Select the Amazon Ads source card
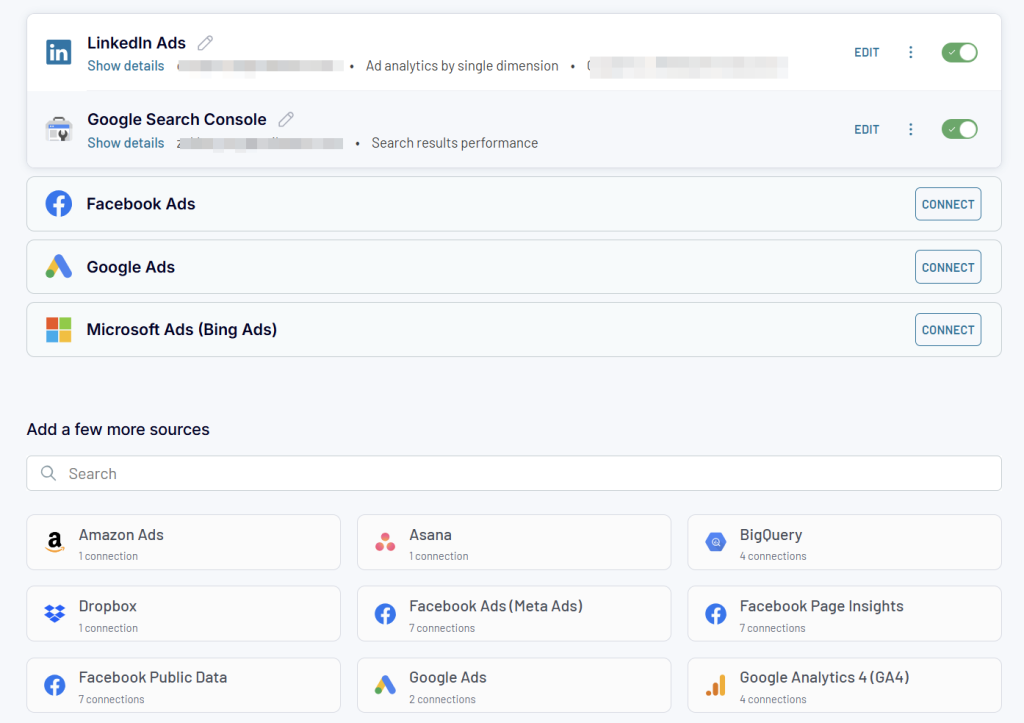The width and height of the screenshot is (1024, 723). click(184, 542)
